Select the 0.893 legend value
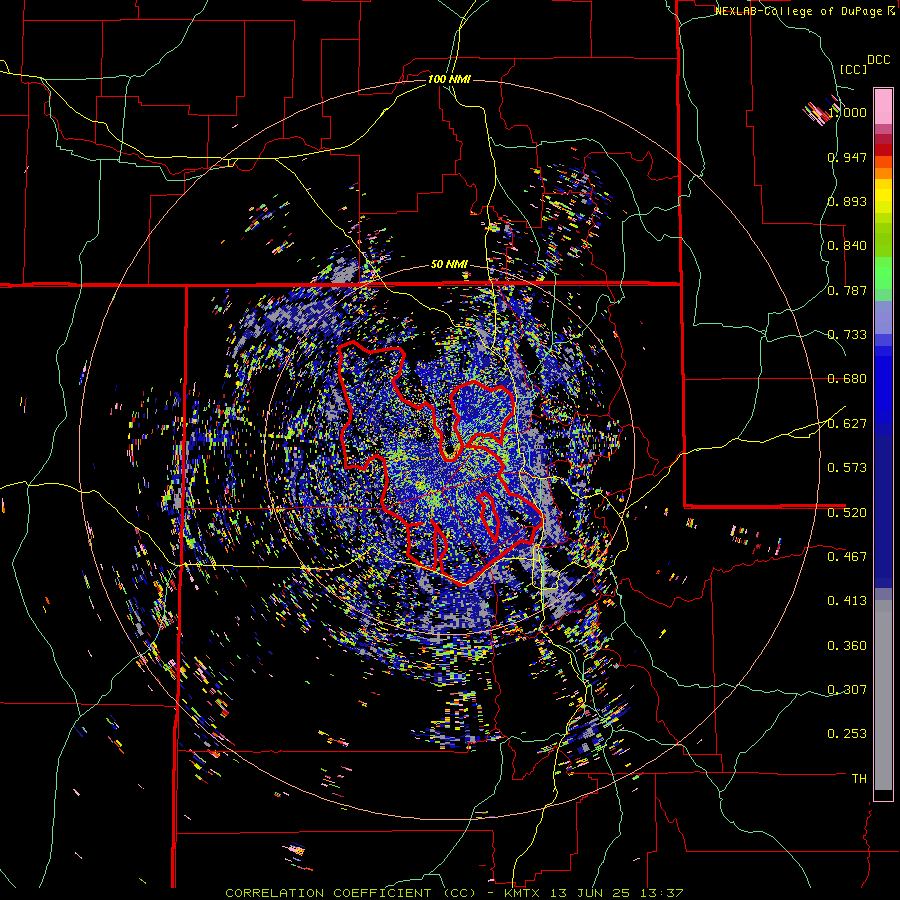The height and width of the screenshot is (900, 900). pyautogui.click(x=847, y=201)
